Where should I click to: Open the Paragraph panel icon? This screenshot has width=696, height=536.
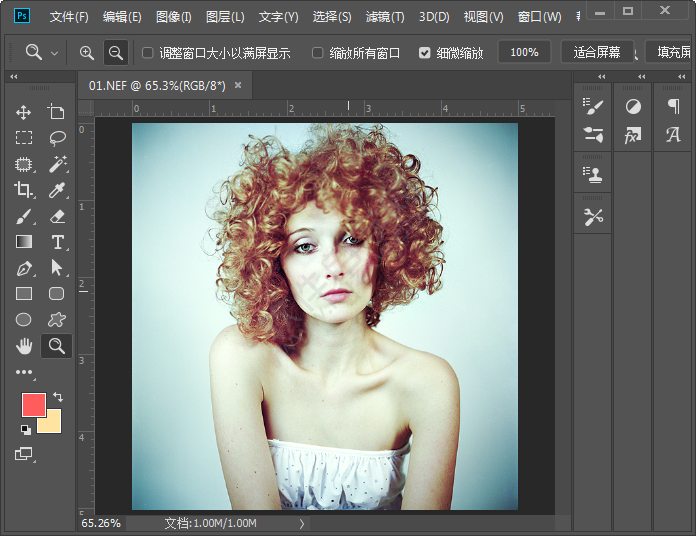tap(673, 106)
